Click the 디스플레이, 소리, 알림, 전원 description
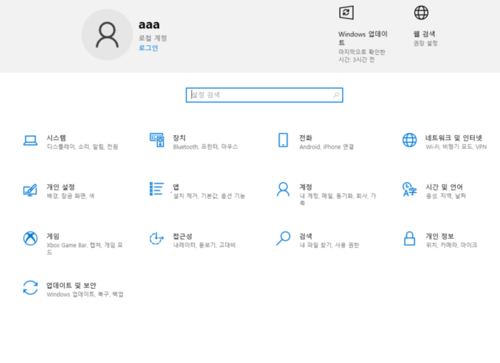This screenshot has height=363, width=500. [x=82, y=147]
